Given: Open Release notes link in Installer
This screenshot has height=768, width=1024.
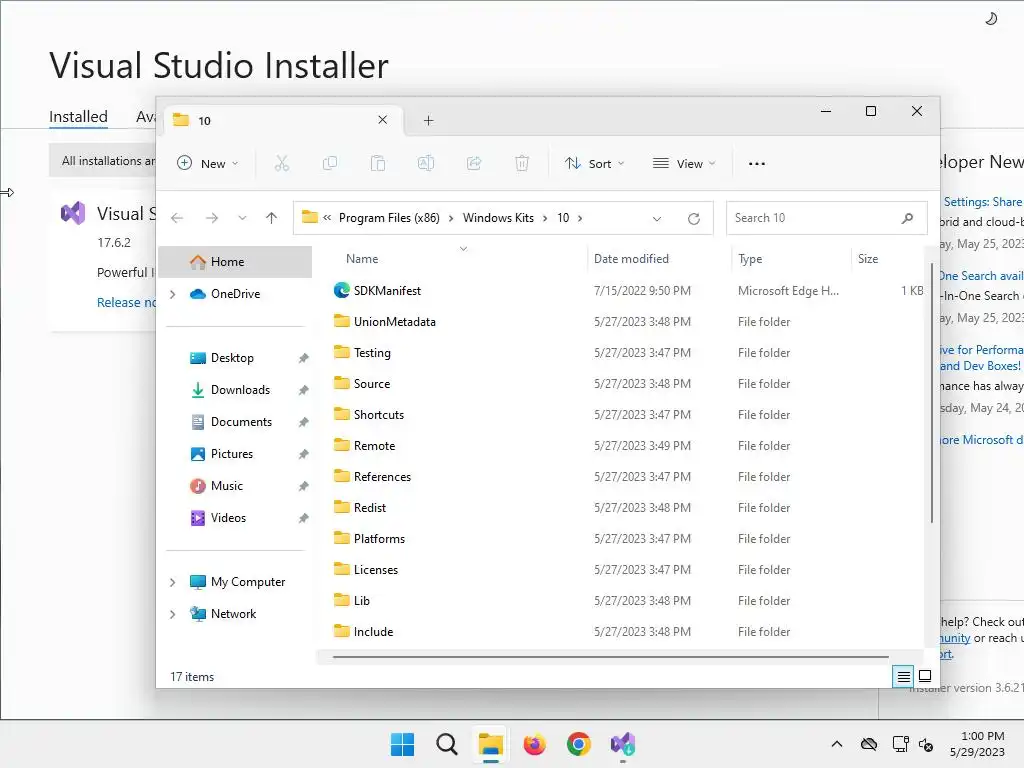Looking at the screenshot, I should [x=127, y=302].
